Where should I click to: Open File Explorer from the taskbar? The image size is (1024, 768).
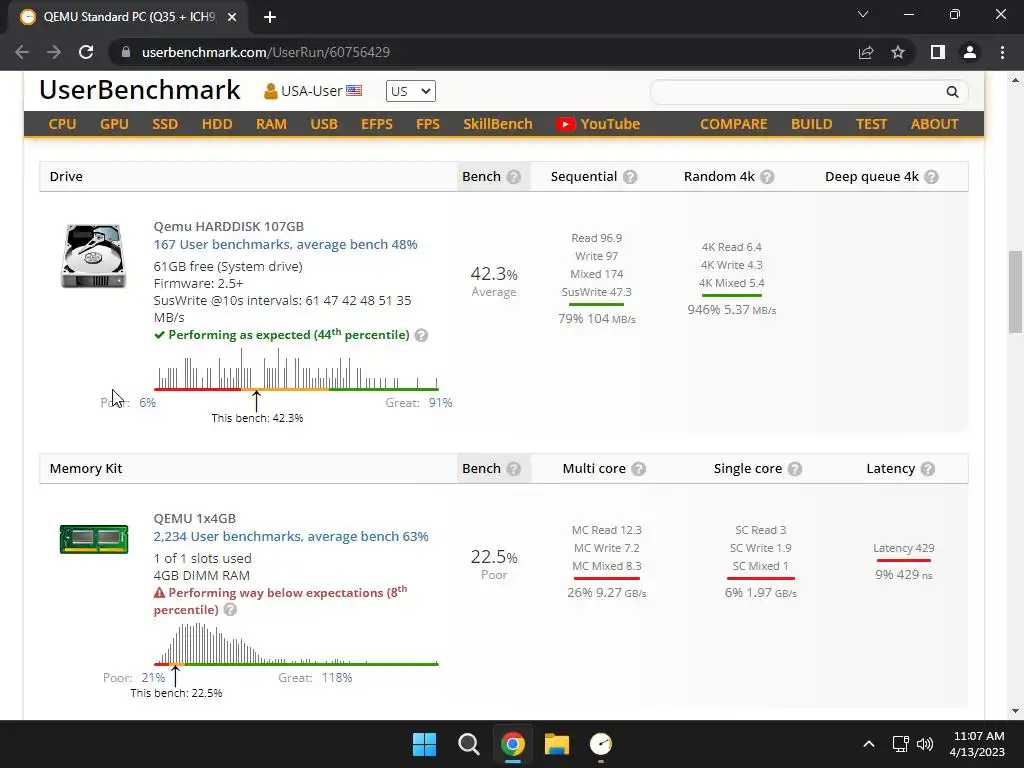pos(557,744)
